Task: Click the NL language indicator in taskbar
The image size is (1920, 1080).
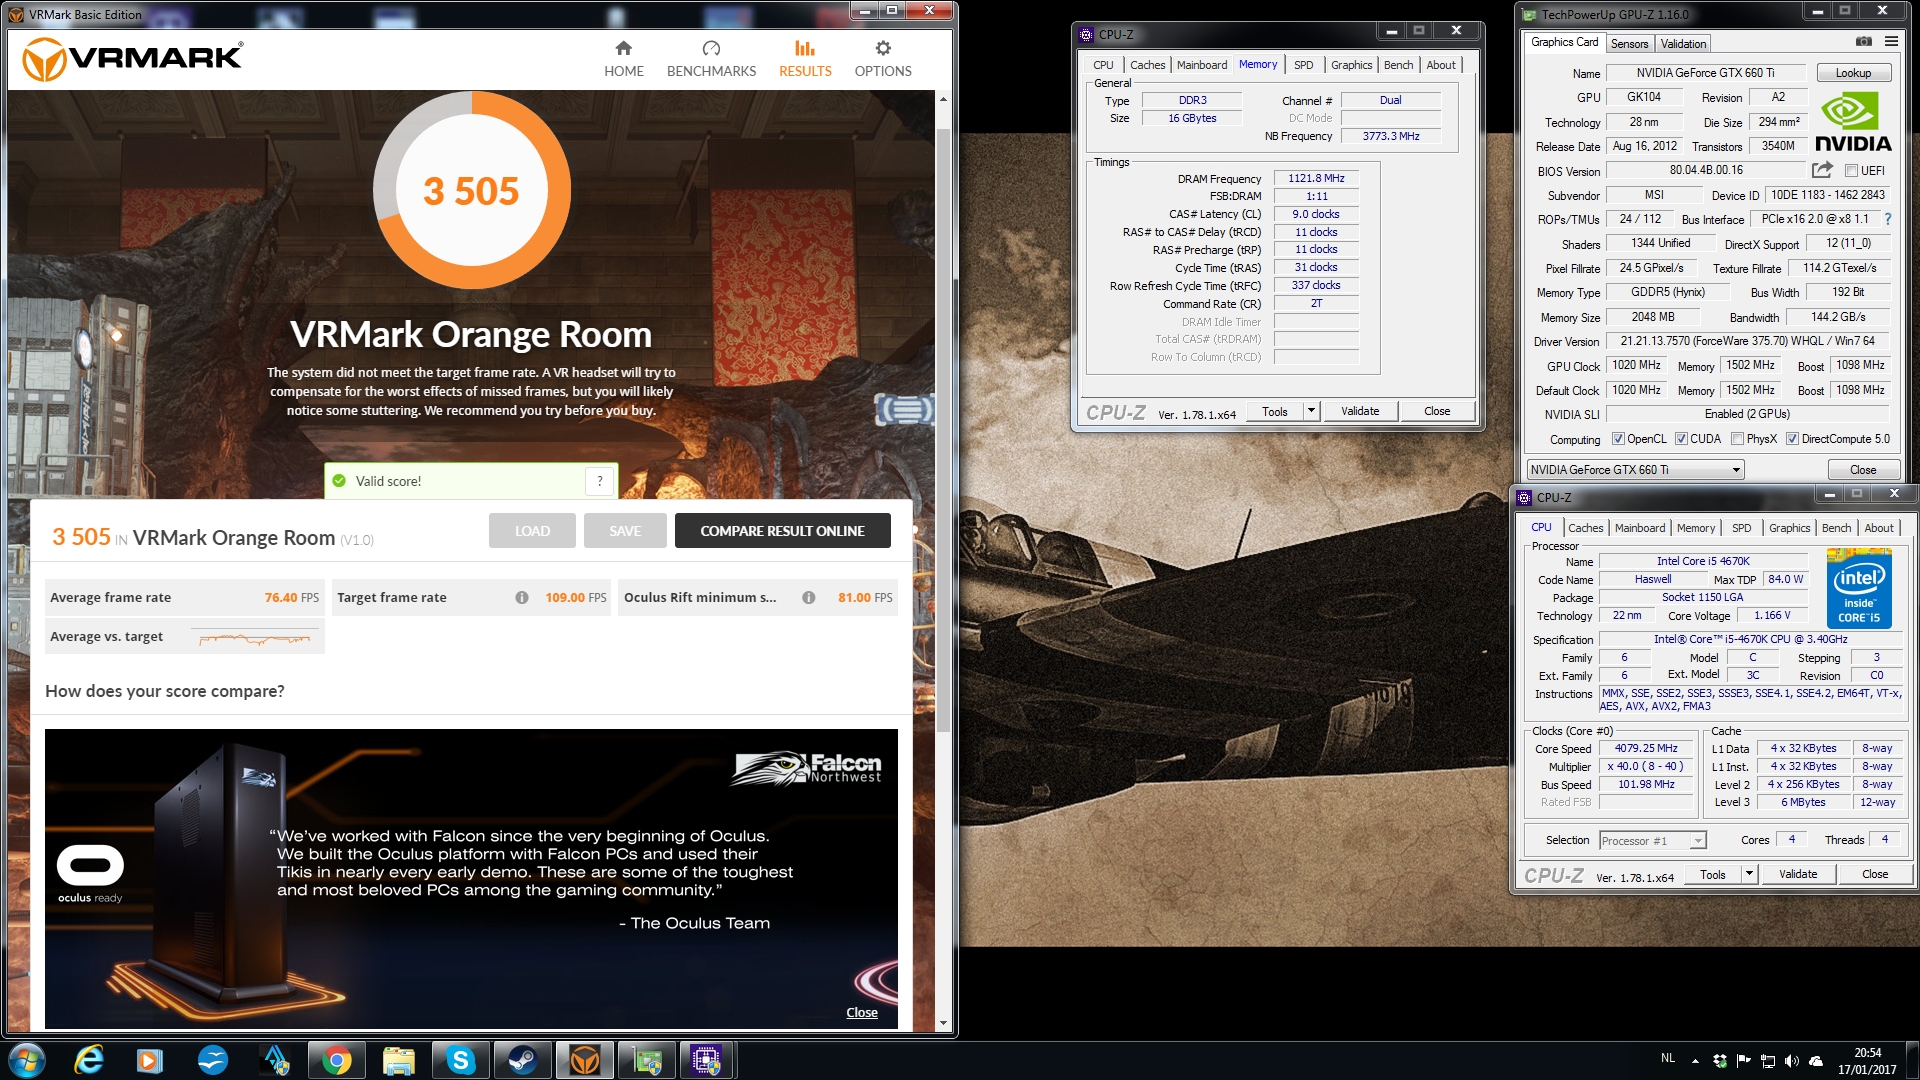Action: (1667, 1058)
